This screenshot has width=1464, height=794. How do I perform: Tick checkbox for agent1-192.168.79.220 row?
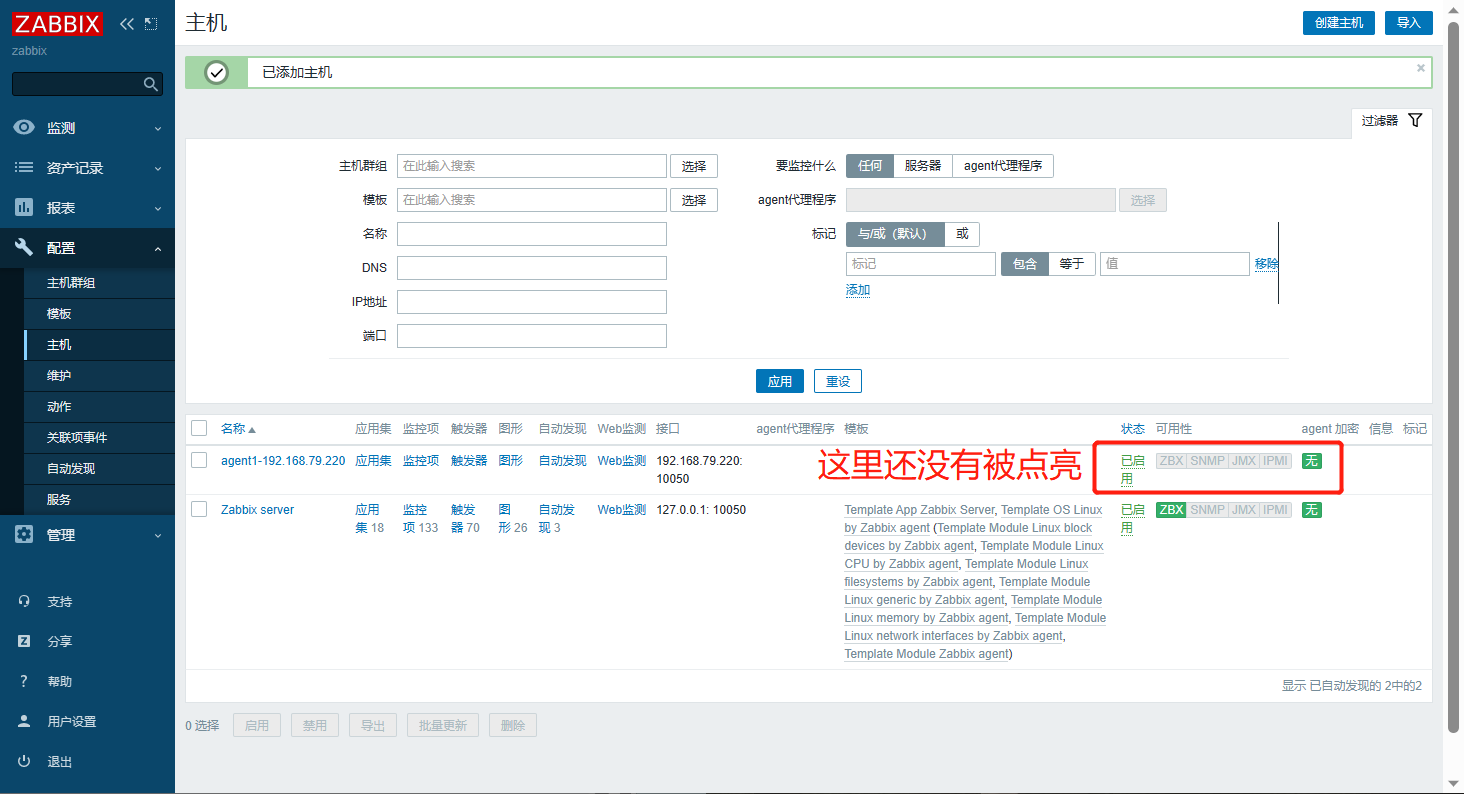coord(199,460)
